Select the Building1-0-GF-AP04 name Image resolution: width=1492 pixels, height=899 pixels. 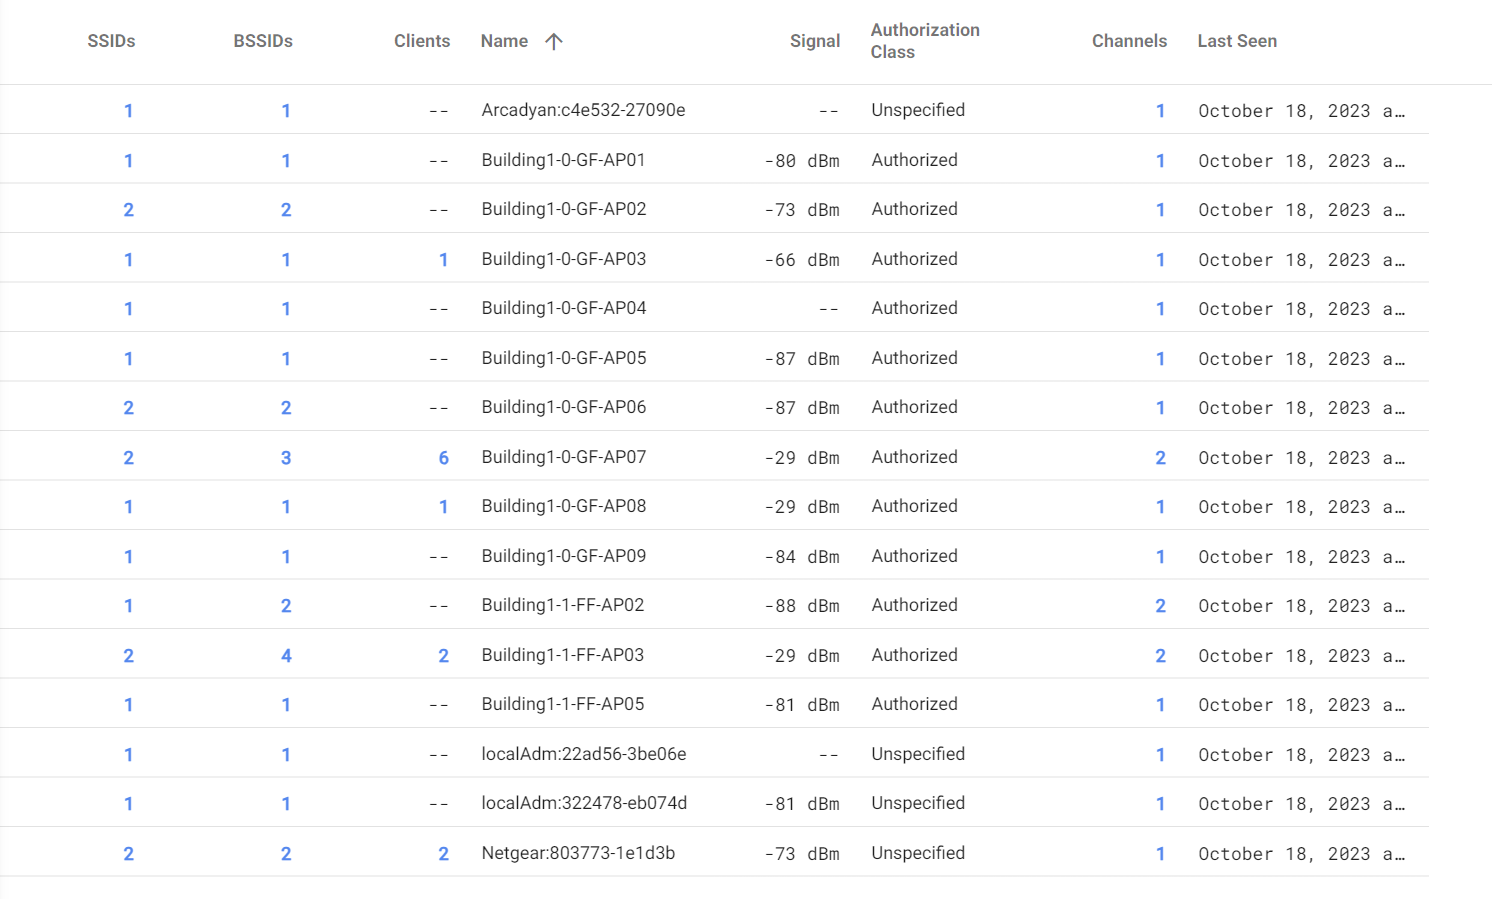coord(564,308)
